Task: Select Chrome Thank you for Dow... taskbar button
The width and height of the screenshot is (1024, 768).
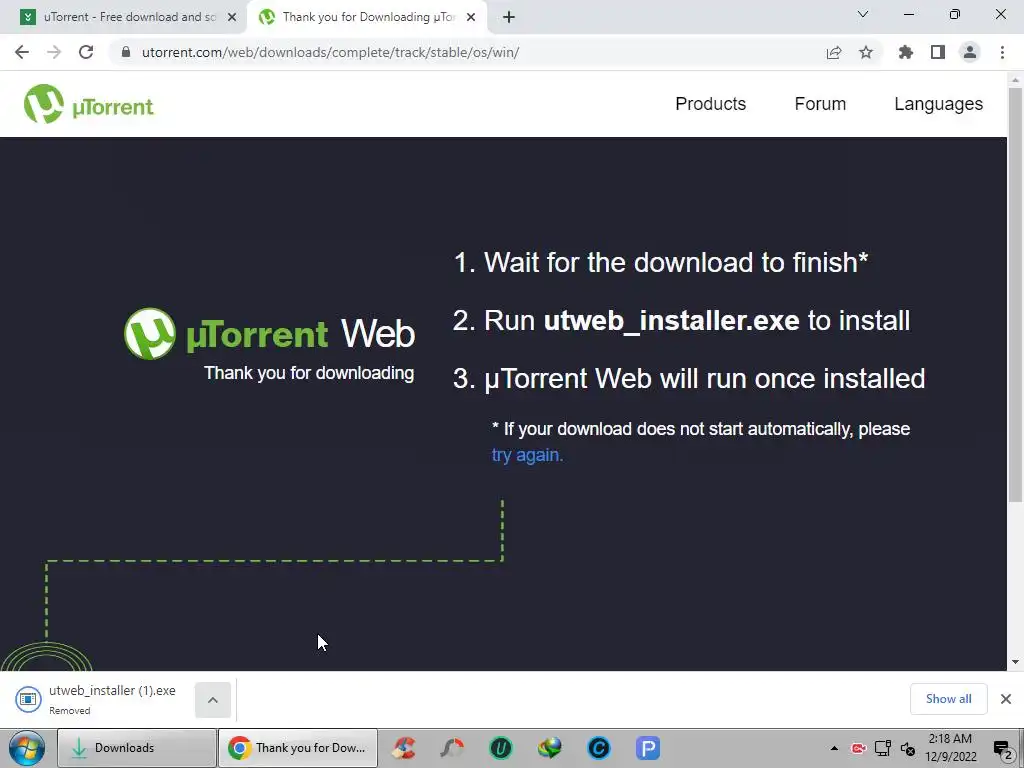Action: tap(298, 748)
